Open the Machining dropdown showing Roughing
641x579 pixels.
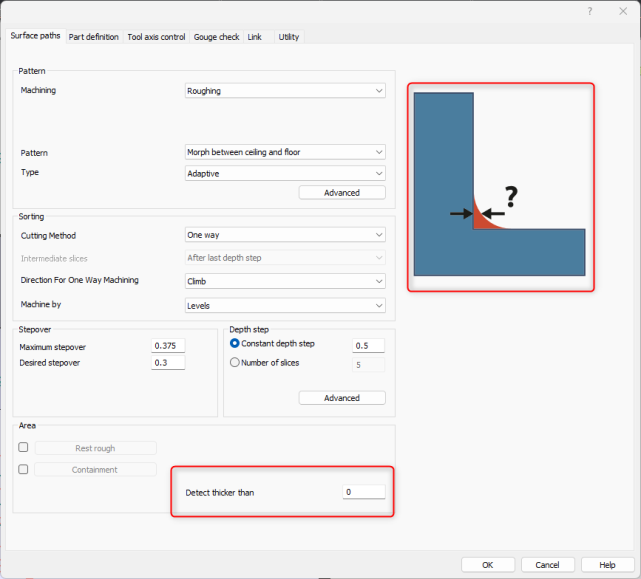point(285,91)
